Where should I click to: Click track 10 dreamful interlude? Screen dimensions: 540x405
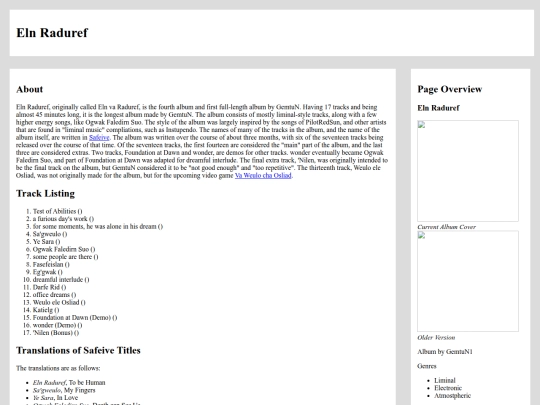[61, 279]
